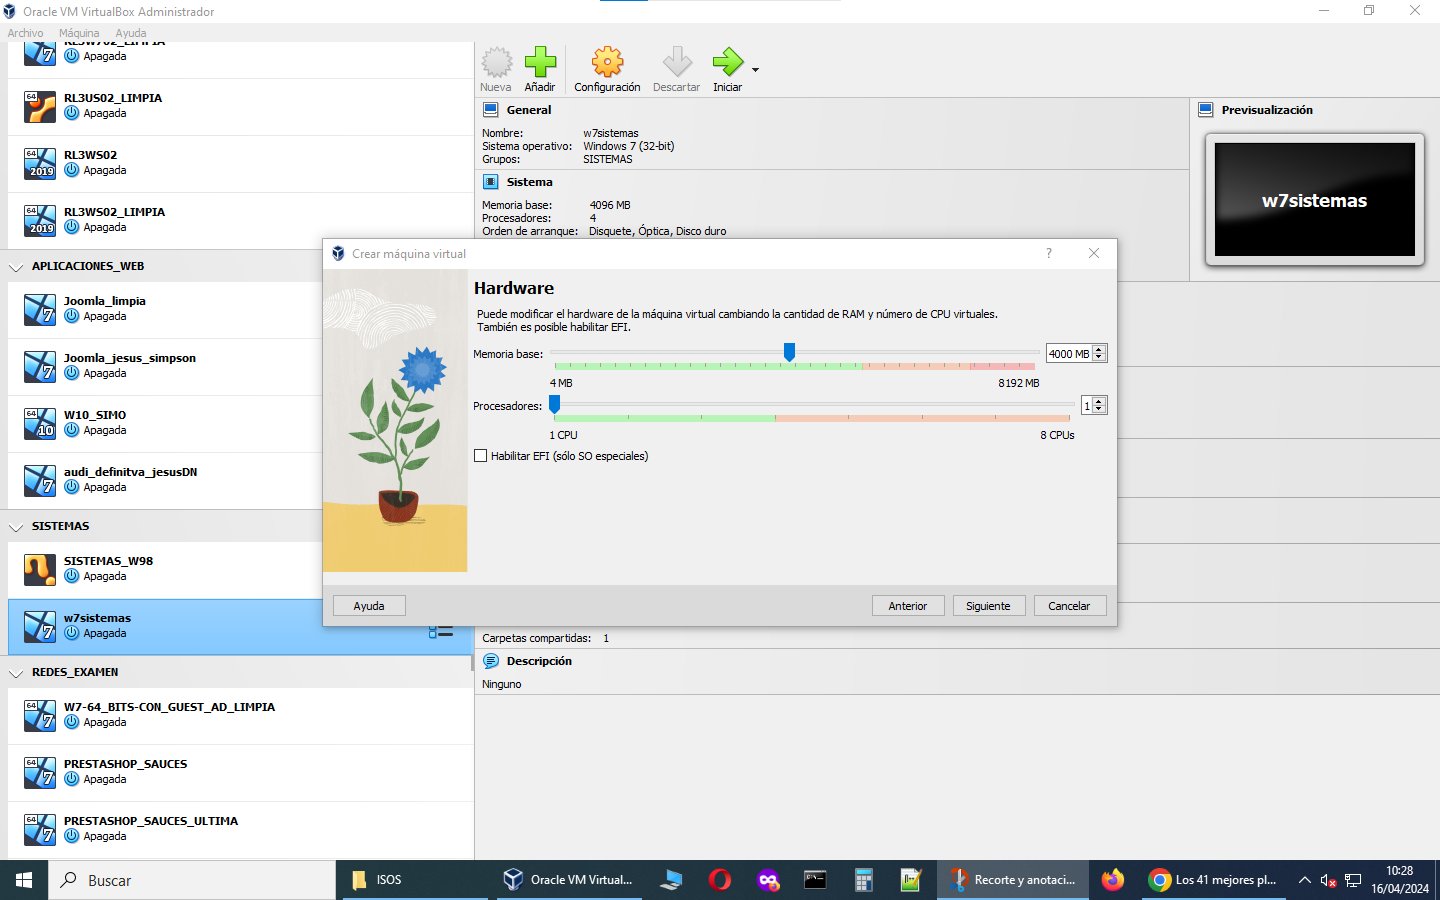This screenshot has height=900, width=1440.
Task: Collapse the REDES_EXAMEN group
Action: coord(16,673)
